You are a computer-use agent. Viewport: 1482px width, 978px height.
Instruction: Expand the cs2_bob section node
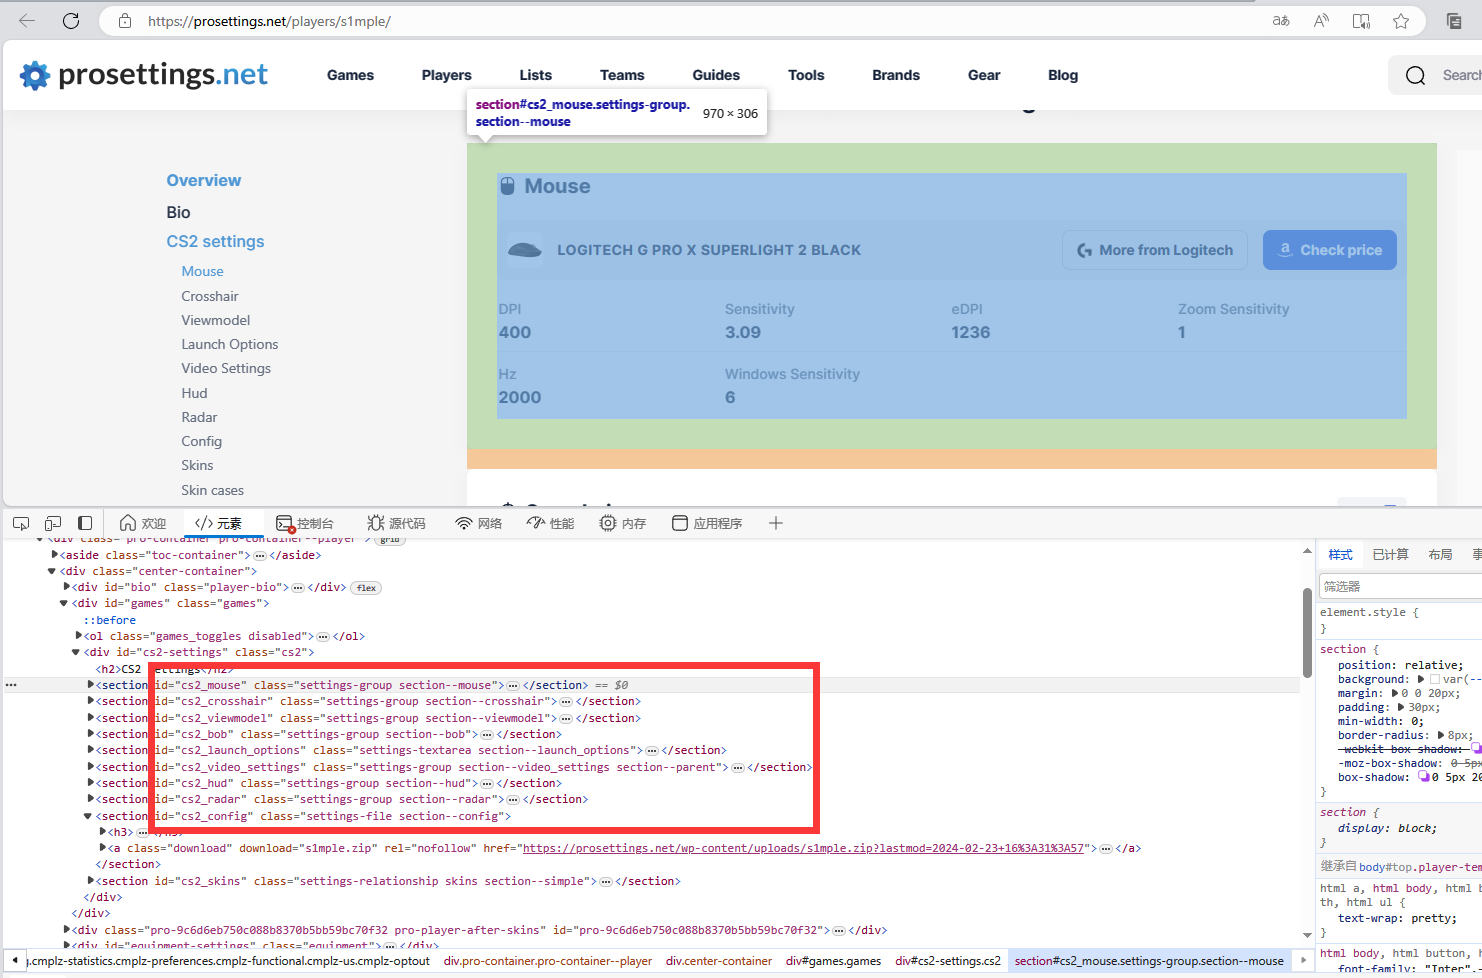[x=91, y=734]
